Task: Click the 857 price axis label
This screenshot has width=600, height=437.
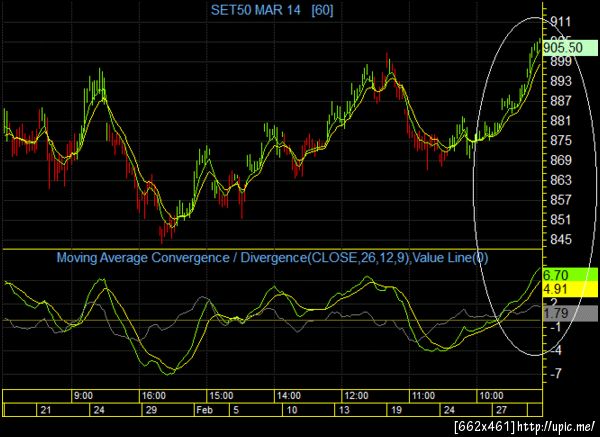Action: [x=561, y=200]
